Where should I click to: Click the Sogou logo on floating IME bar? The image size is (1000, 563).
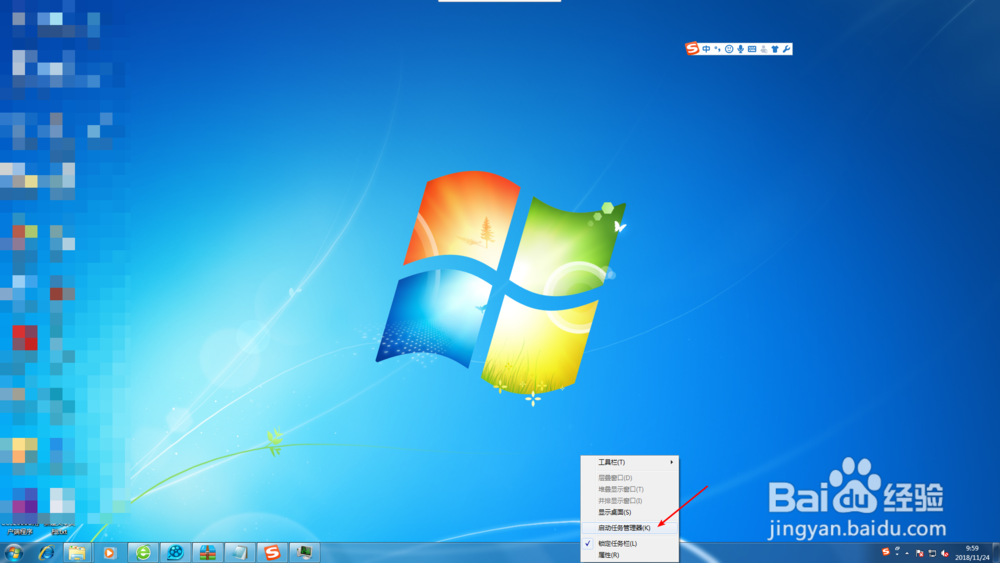coord(692,48)
